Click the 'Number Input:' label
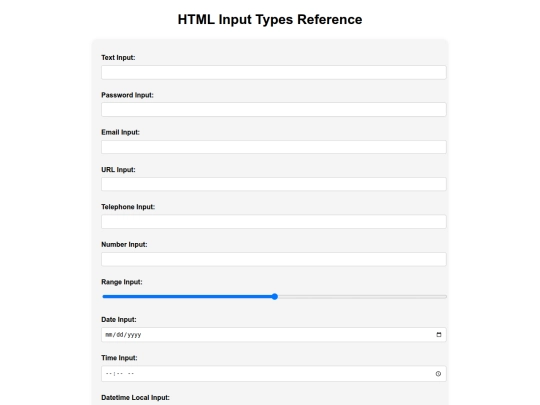Image resolution: width=540 pixels, height=405 pixels. [x=124, y=244]
